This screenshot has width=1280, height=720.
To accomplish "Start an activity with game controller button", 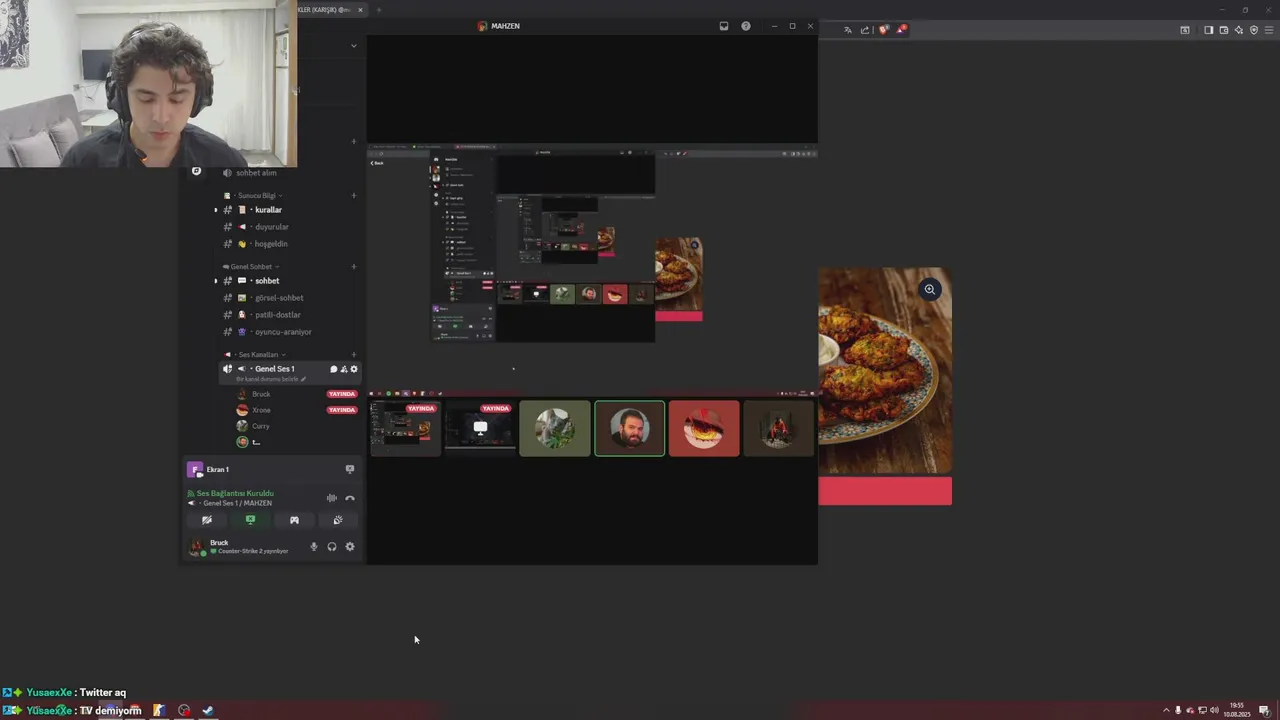I will pos(294,520).
